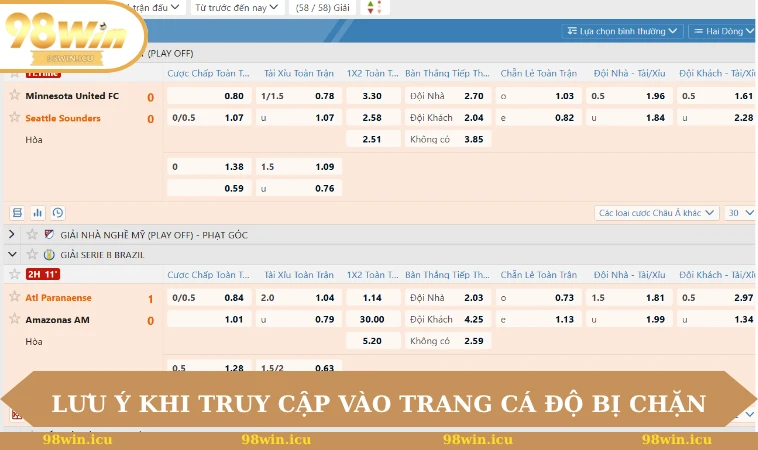Screen dimensions: 758x450
Task: Select home over 1.5 odds 1.81
Action: click(629, 298)
